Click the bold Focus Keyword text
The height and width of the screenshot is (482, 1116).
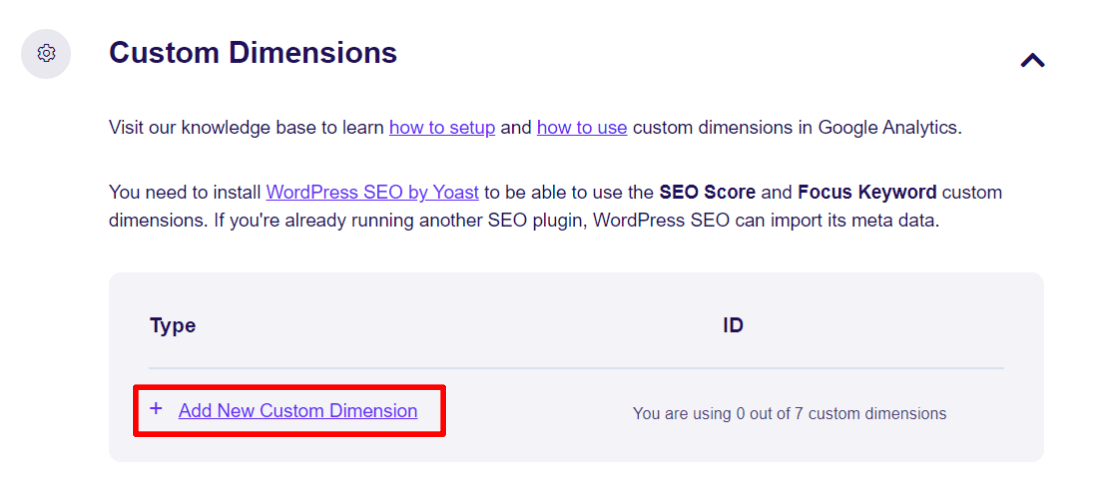868,192
